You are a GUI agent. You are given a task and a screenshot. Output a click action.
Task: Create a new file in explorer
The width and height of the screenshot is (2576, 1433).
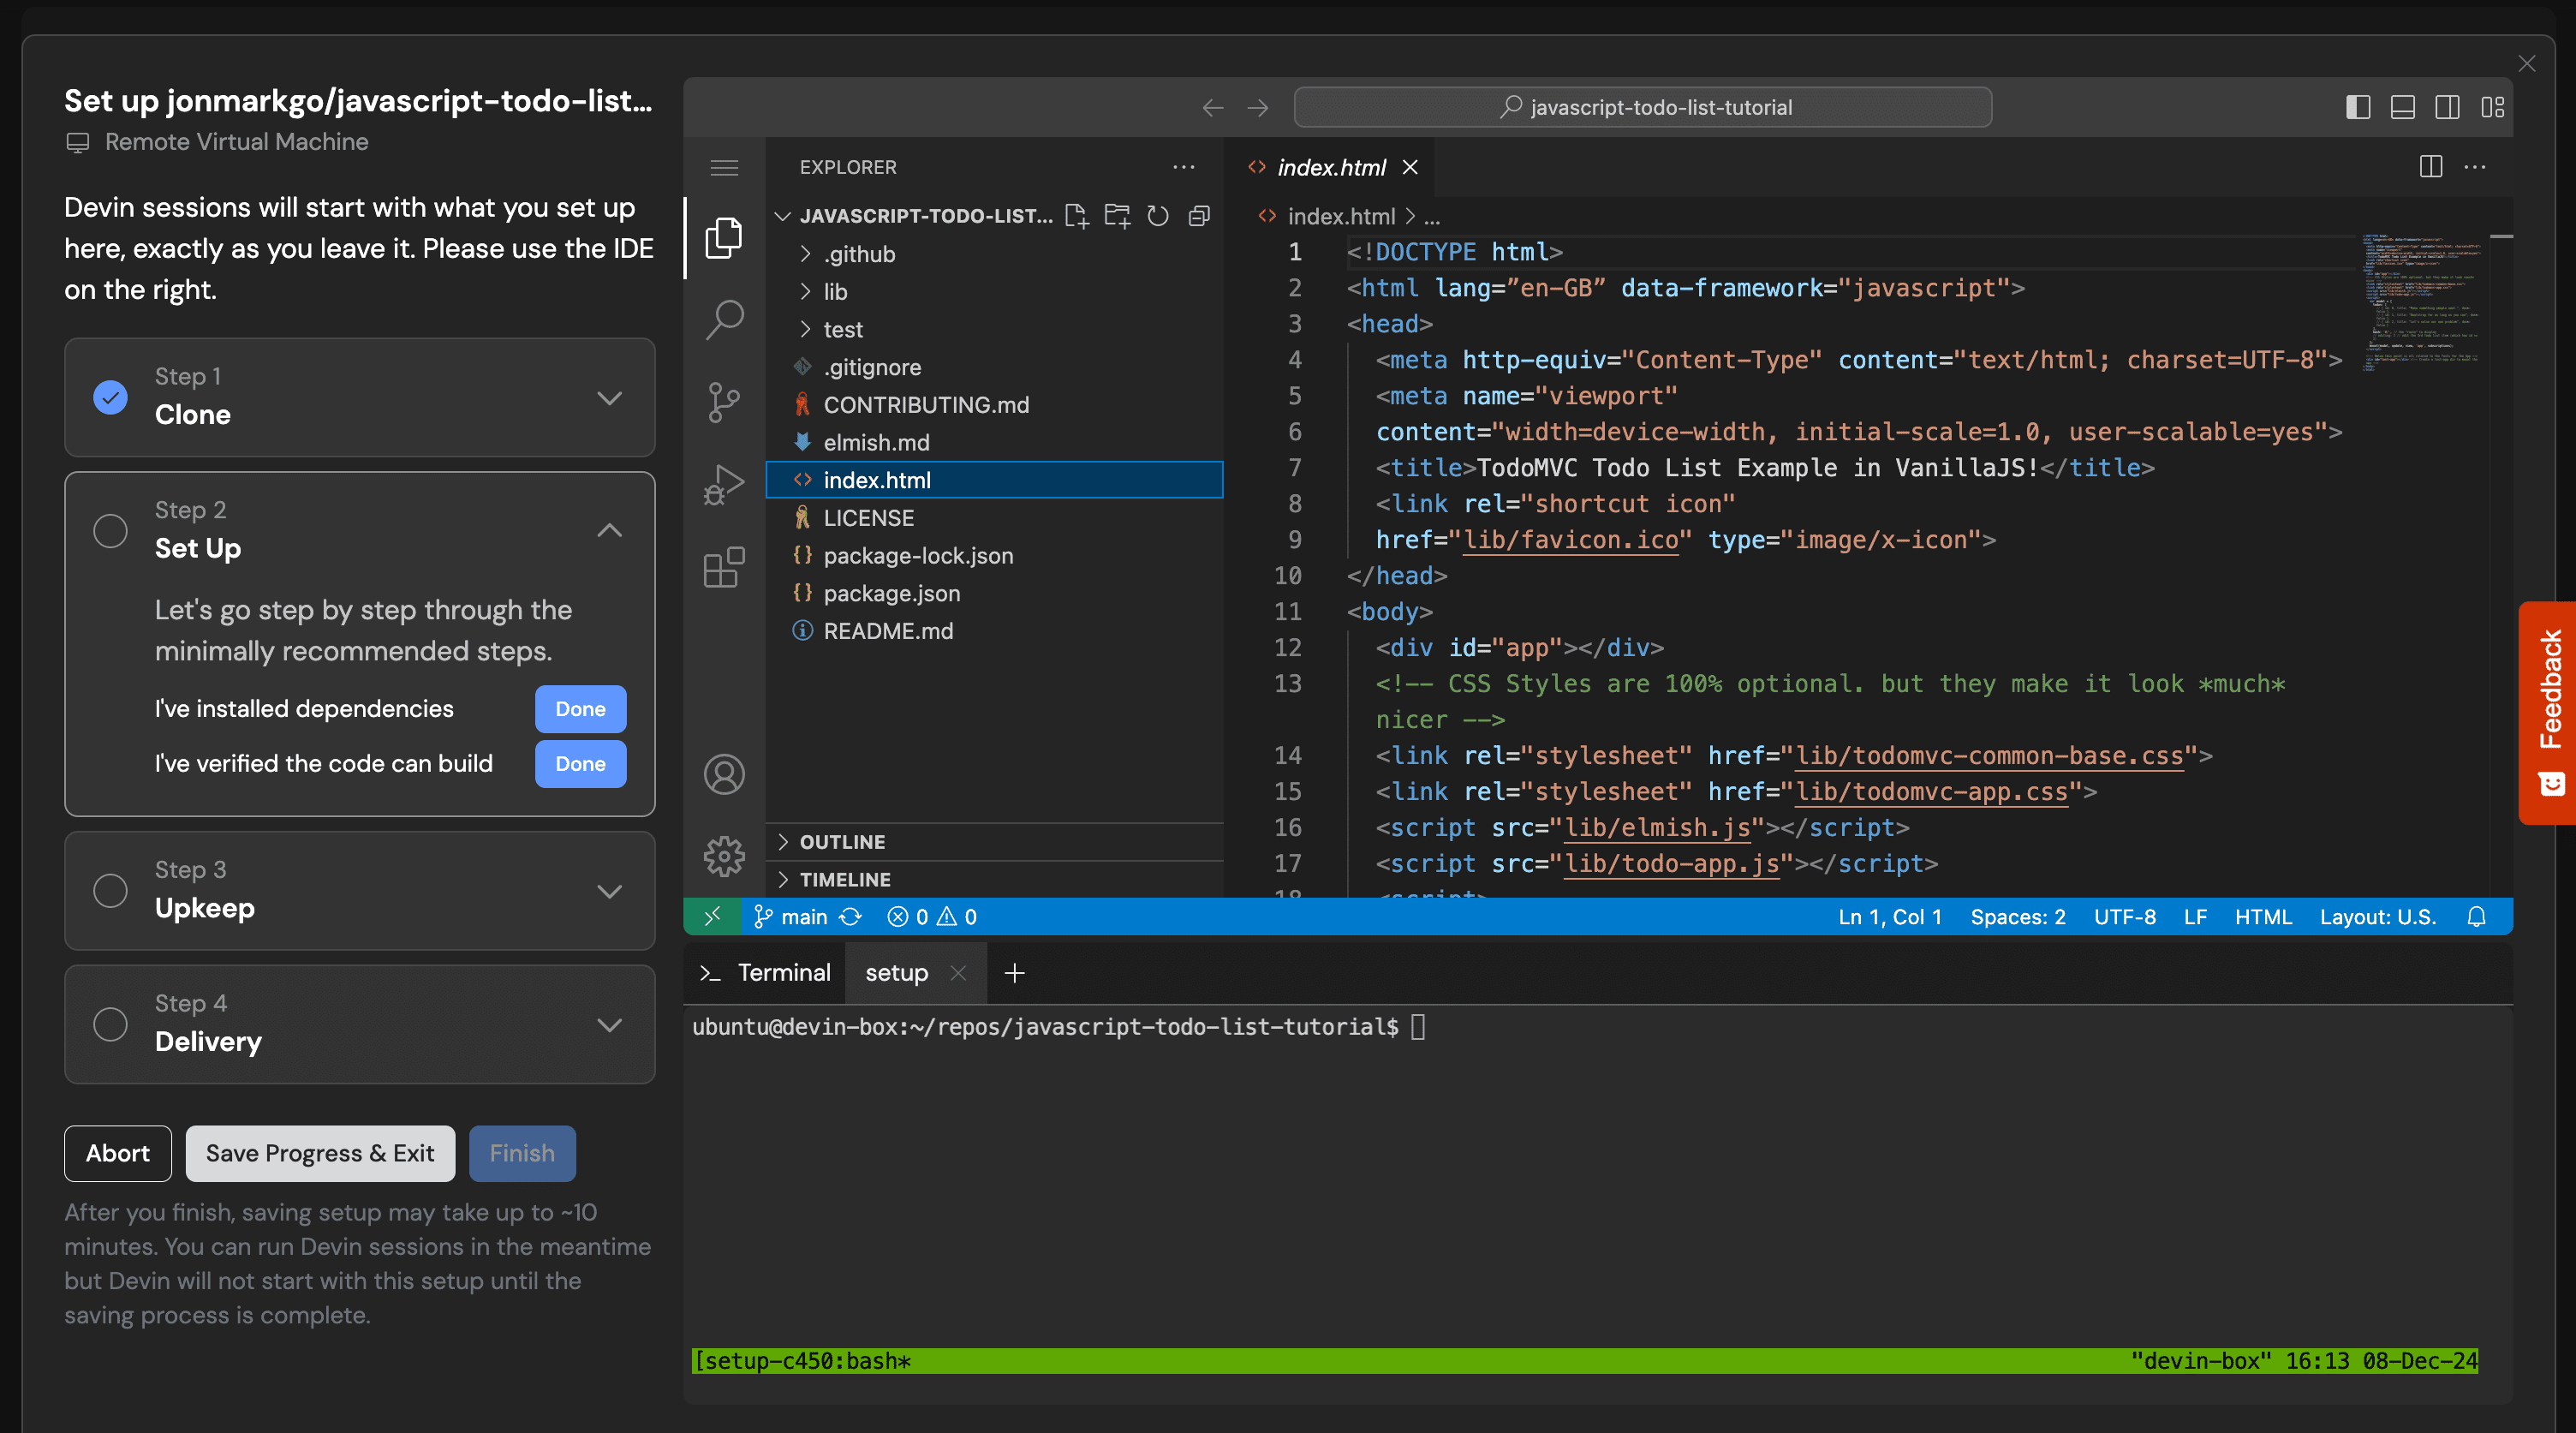click(x=1076, y=216)
